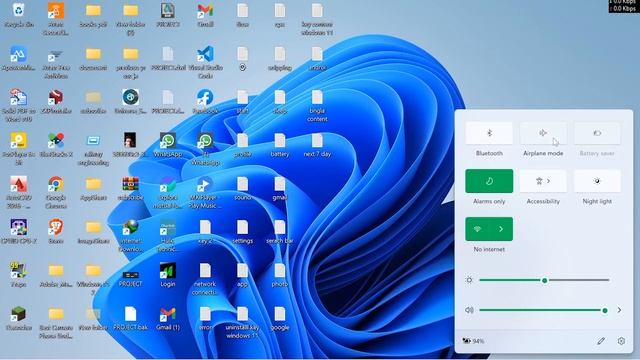Select the Solid PDF to Word shortcut
This screenshot has width=640, height=360.
18,106
